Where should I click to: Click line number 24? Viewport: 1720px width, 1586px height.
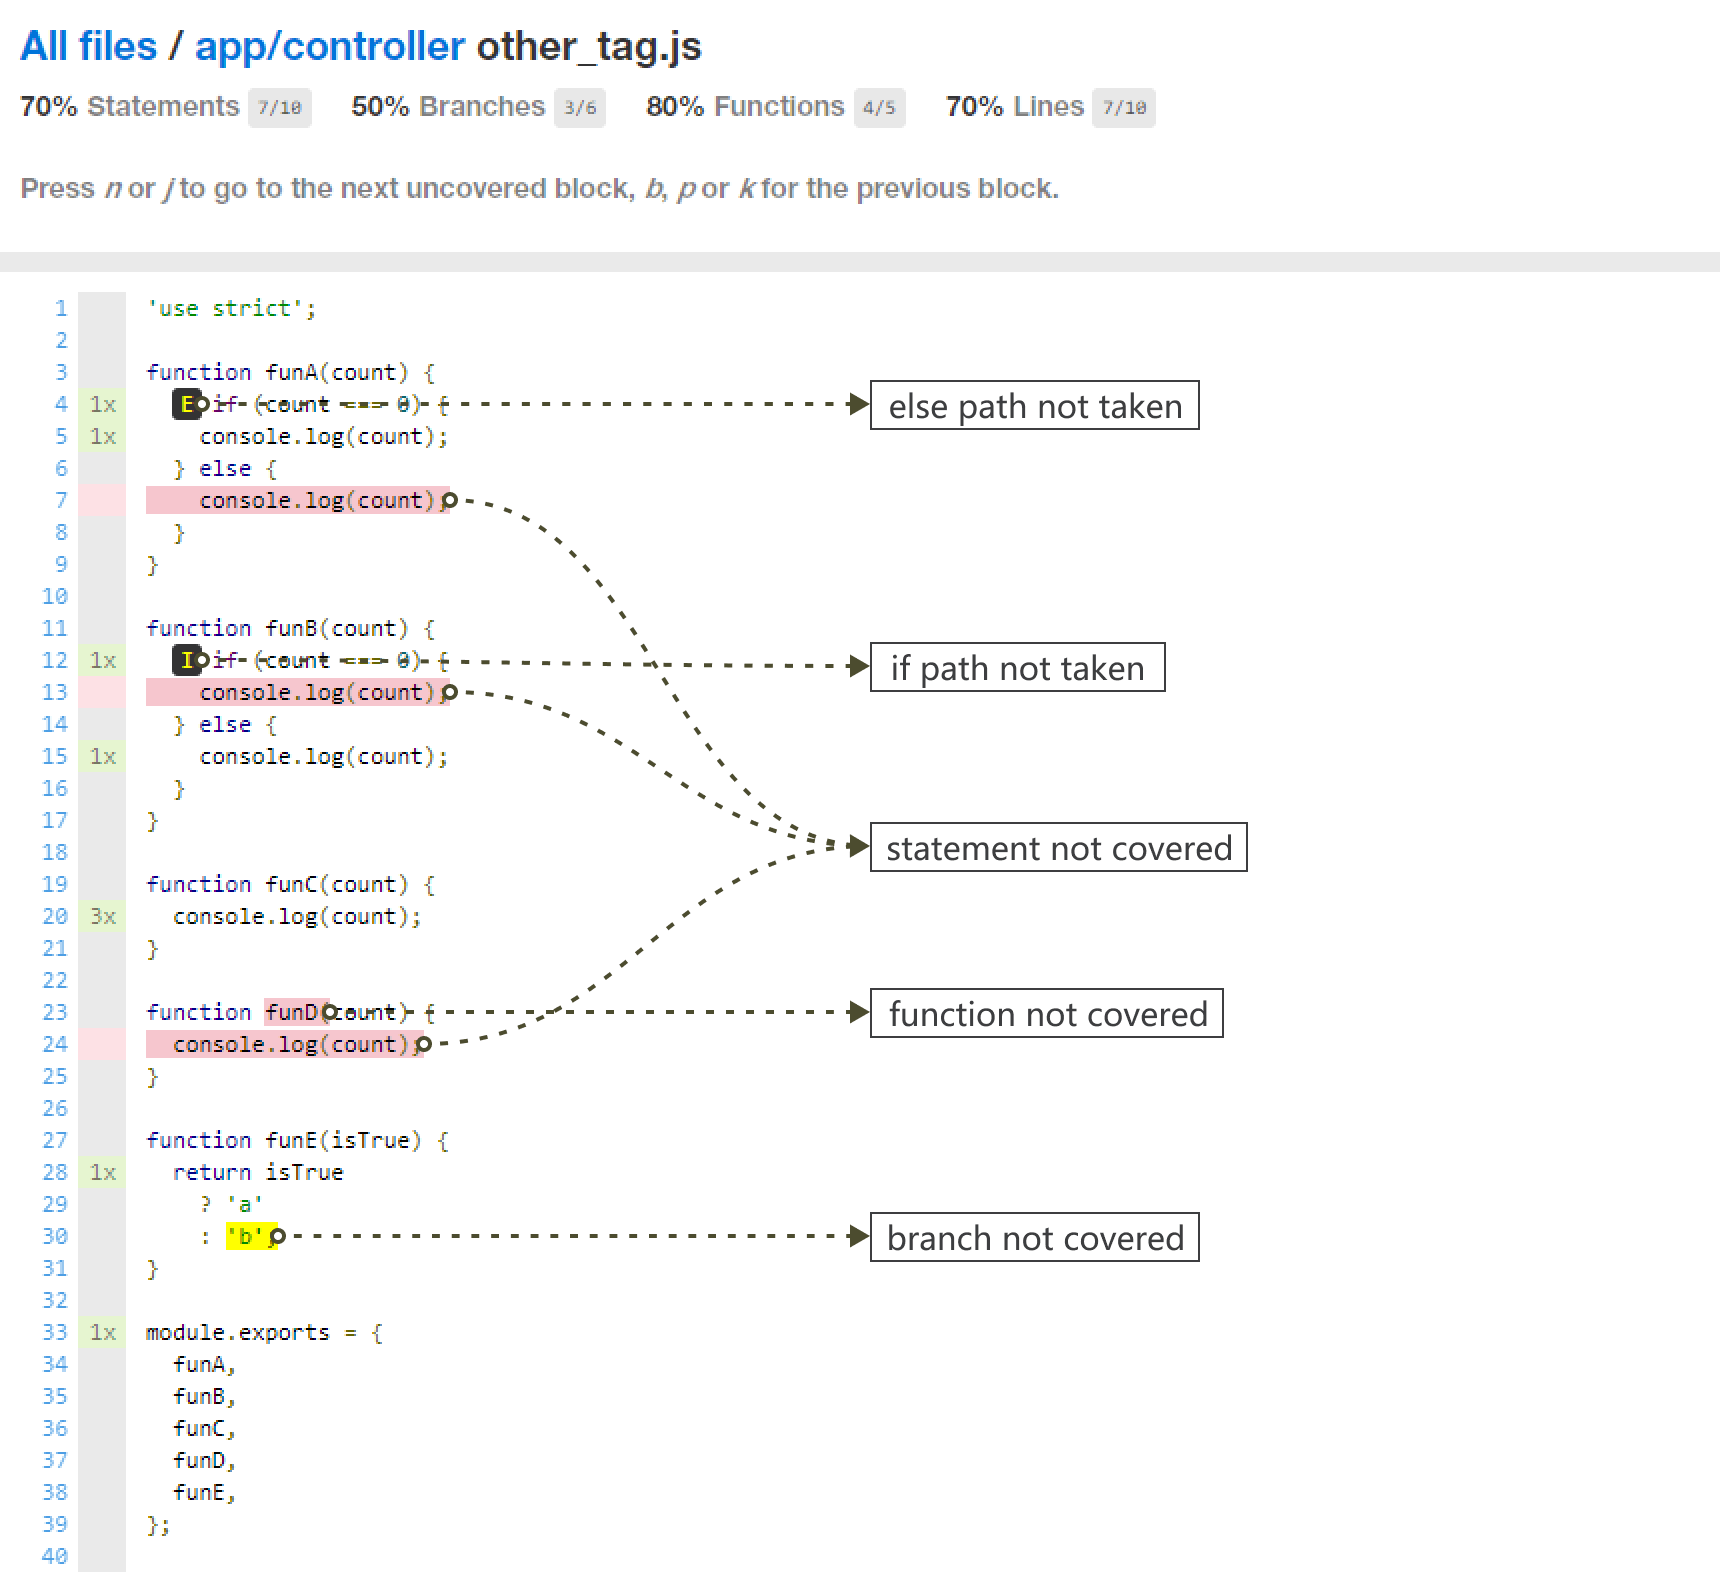coord(55,1045)
